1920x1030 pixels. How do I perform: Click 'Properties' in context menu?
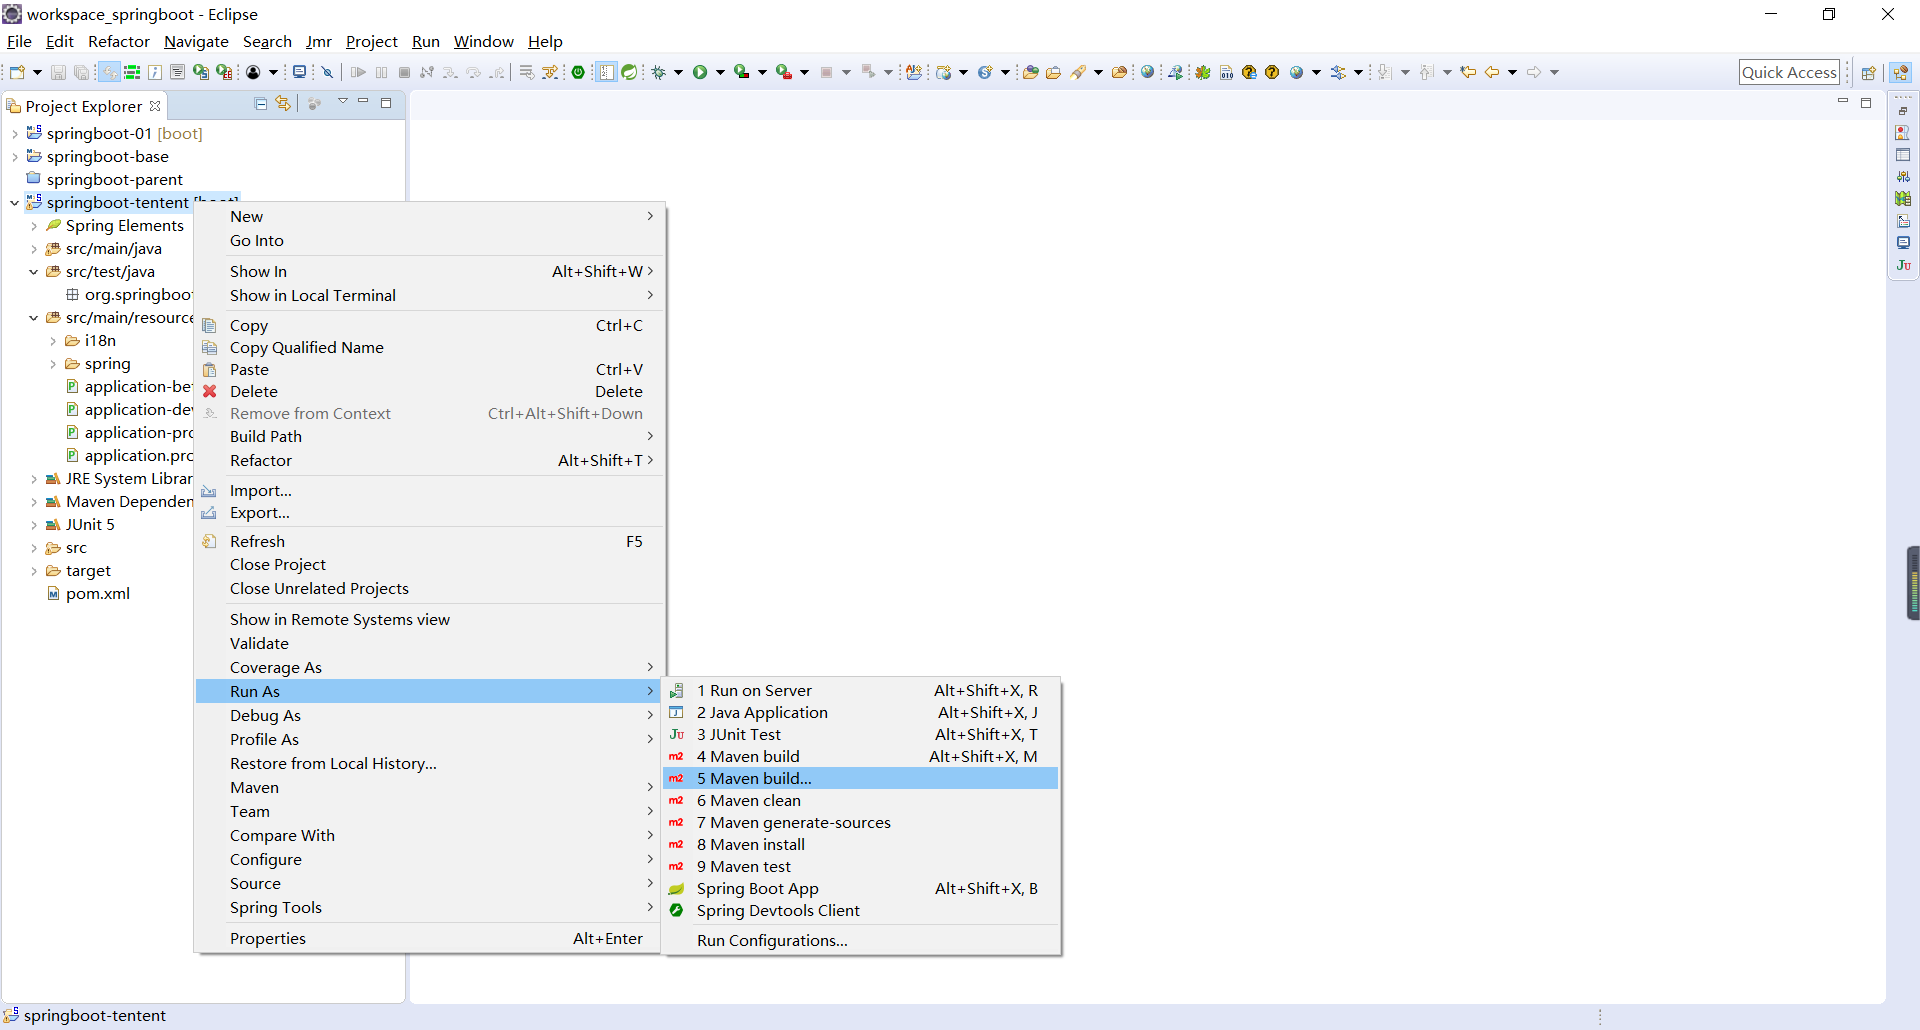[428, 938]
